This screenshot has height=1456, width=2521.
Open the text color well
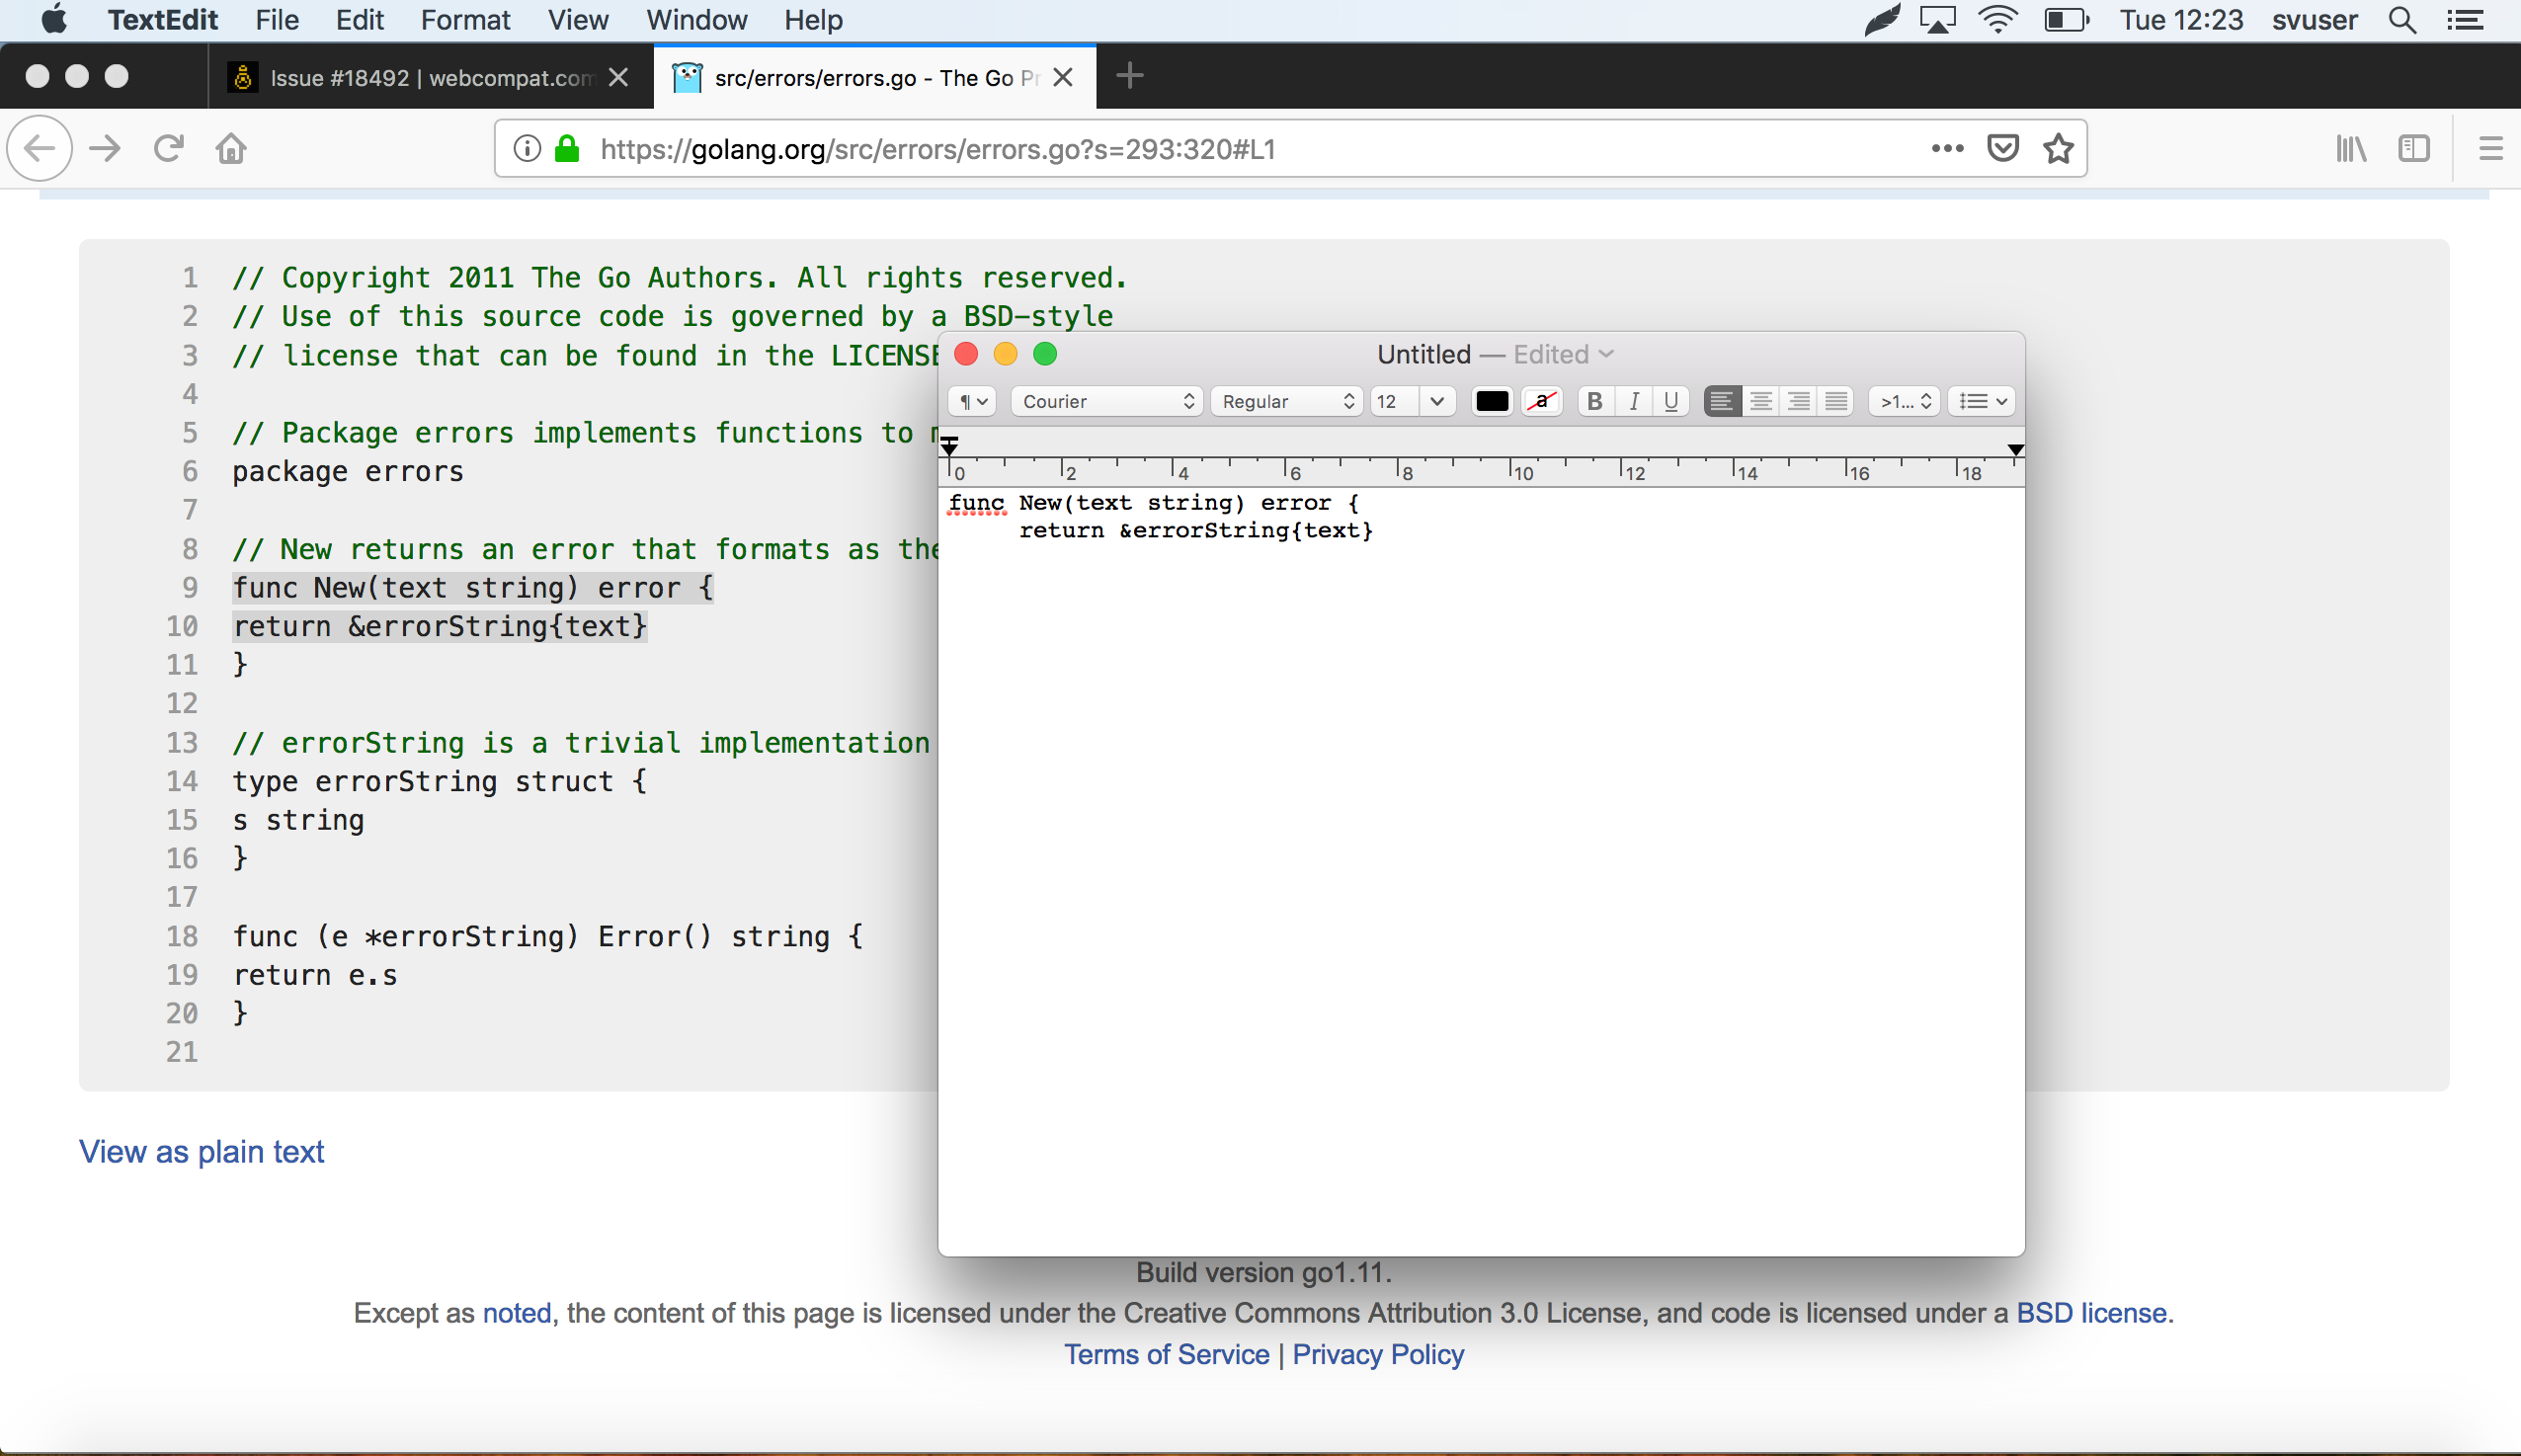[x=1491, y=401]
